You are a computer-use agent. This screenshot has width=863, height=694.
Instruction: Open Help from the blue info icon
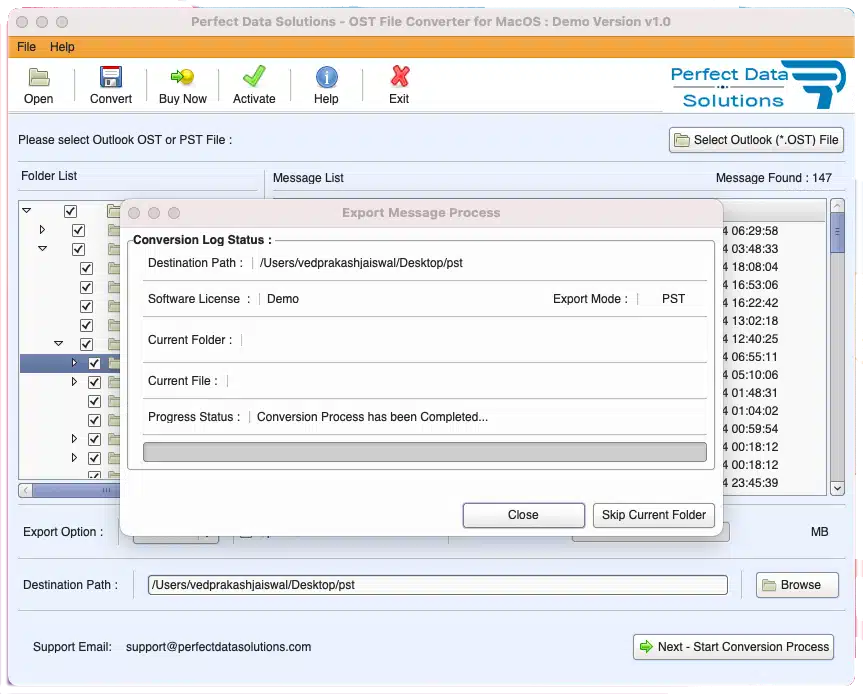pos(326,77)
